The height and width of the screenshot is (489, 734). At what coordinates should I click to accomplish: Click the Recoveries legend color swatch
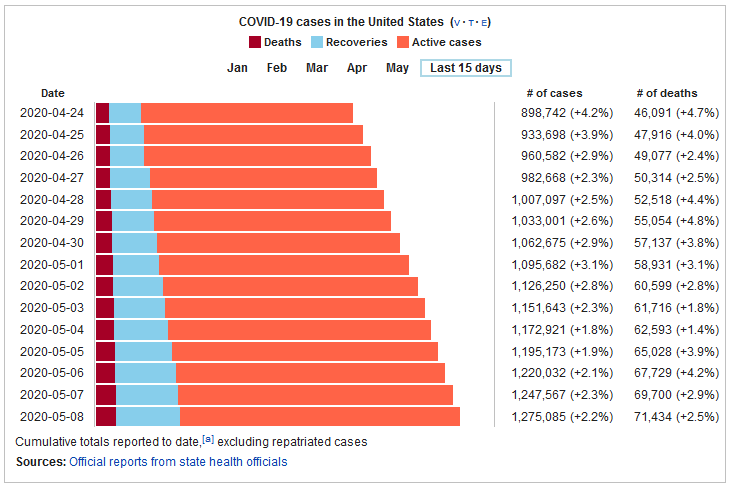[x=318, y=42]
